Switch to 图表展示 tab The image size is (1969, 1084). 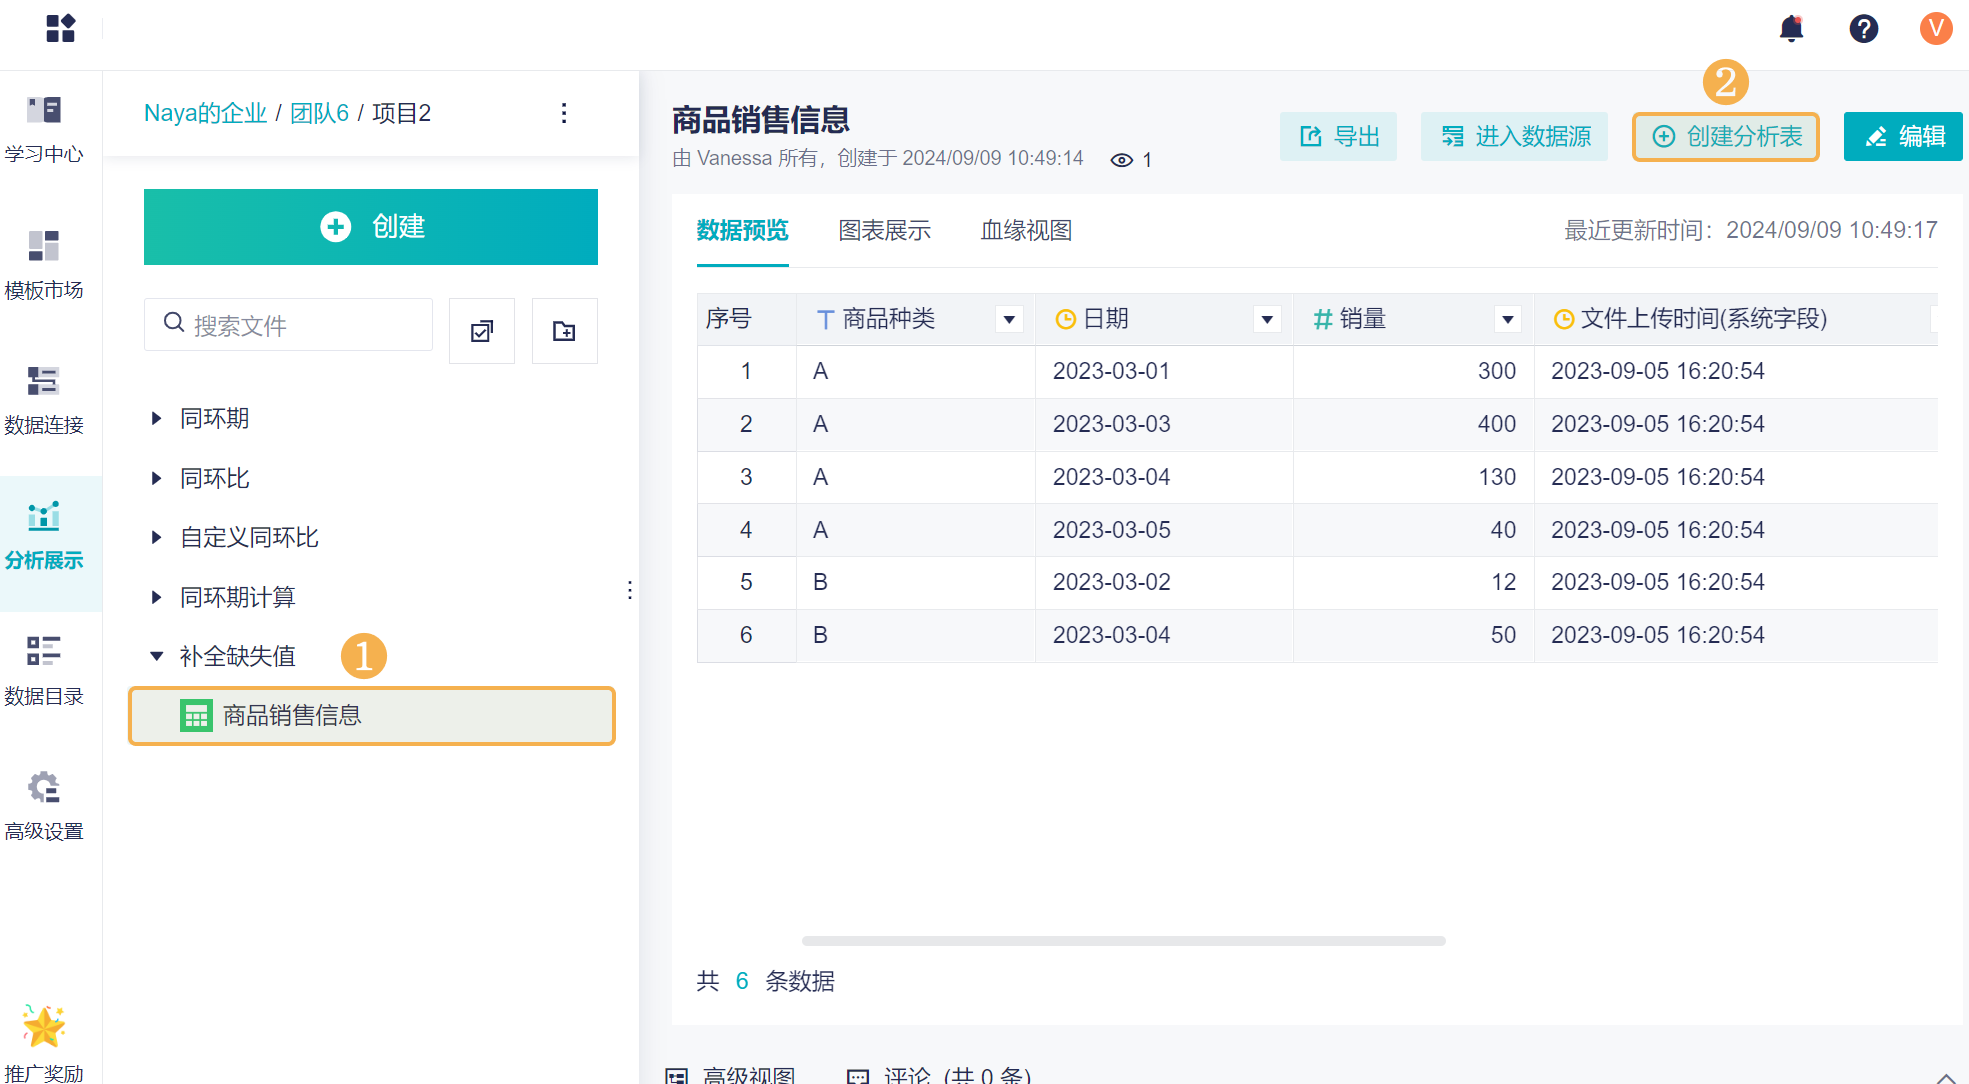[x=884, y=231]
